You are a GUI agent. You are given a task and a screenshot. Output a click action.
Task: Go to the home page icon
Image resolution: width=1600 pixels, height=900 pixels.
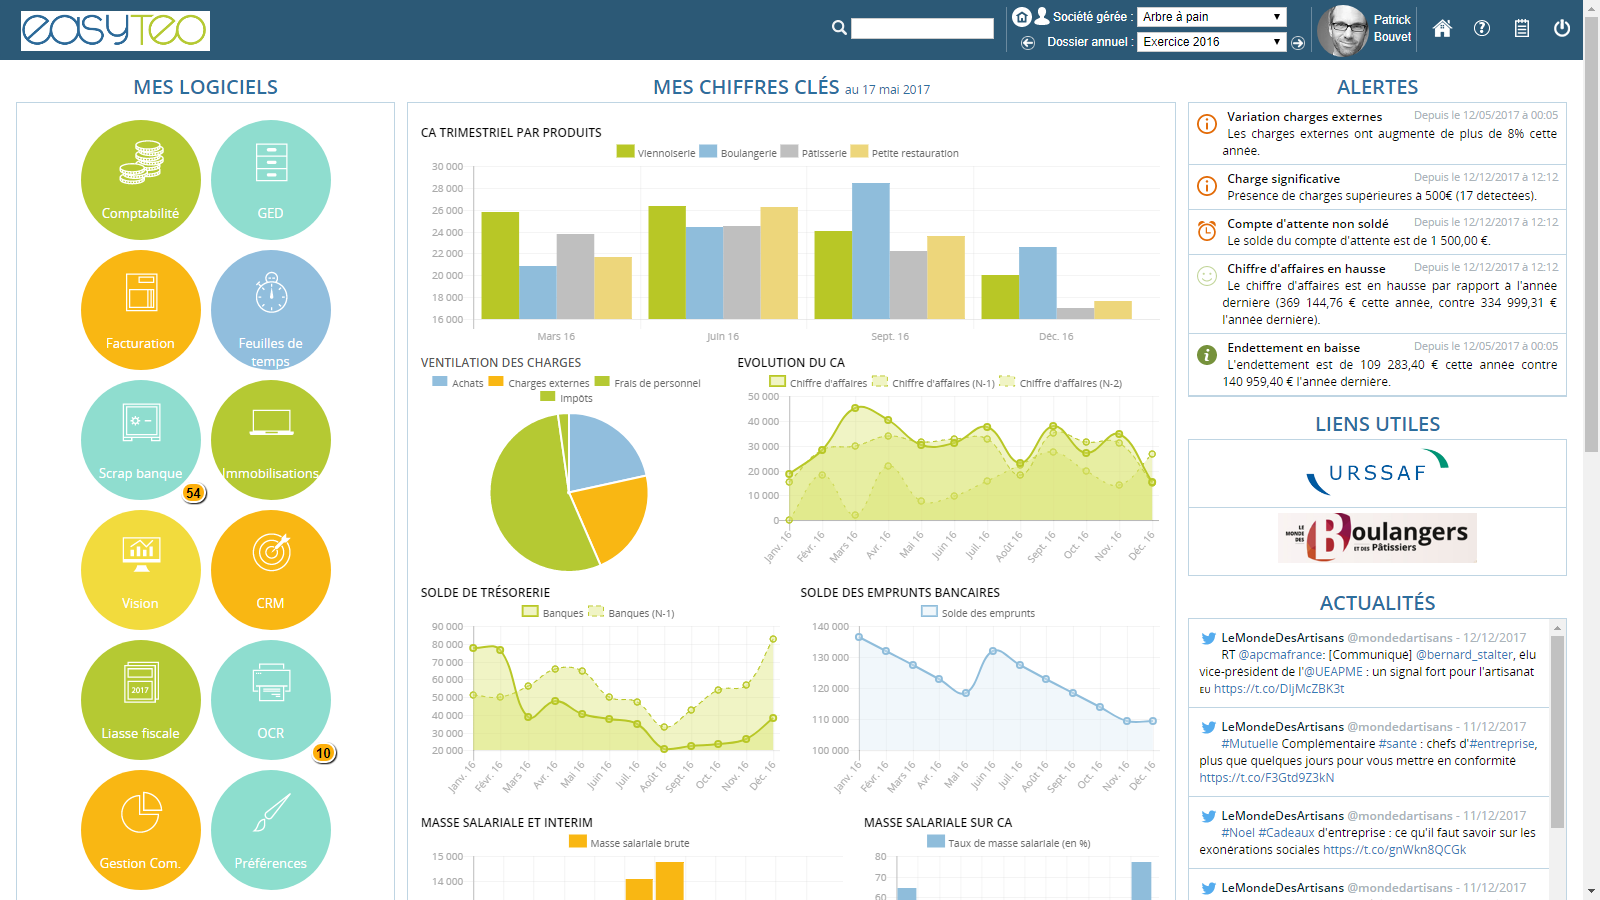(x=1442, y=29)
